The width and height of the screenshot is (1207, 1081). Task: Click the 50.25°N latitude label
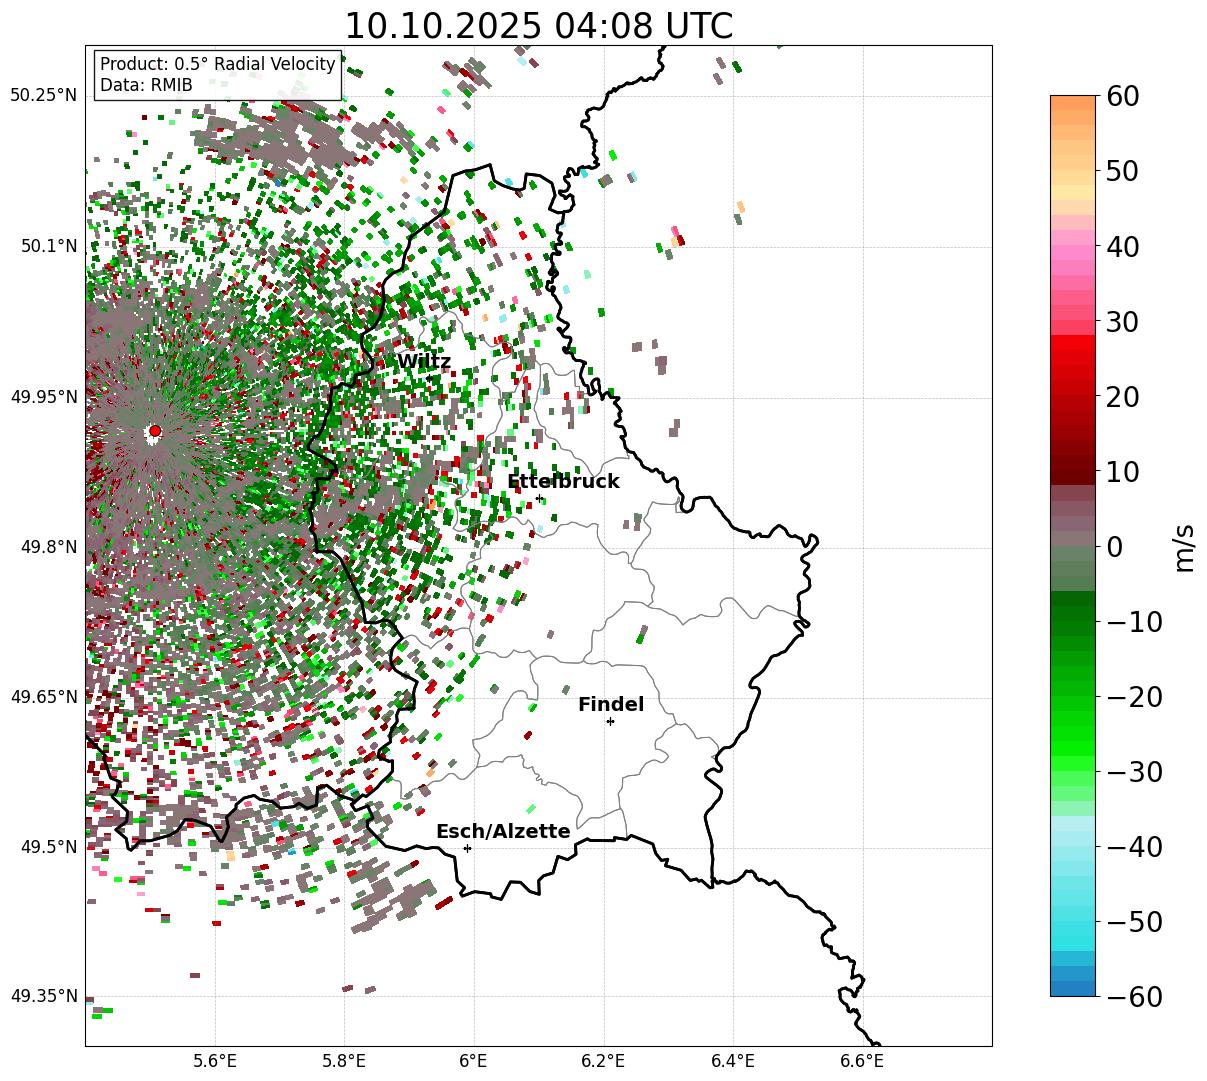43,95
